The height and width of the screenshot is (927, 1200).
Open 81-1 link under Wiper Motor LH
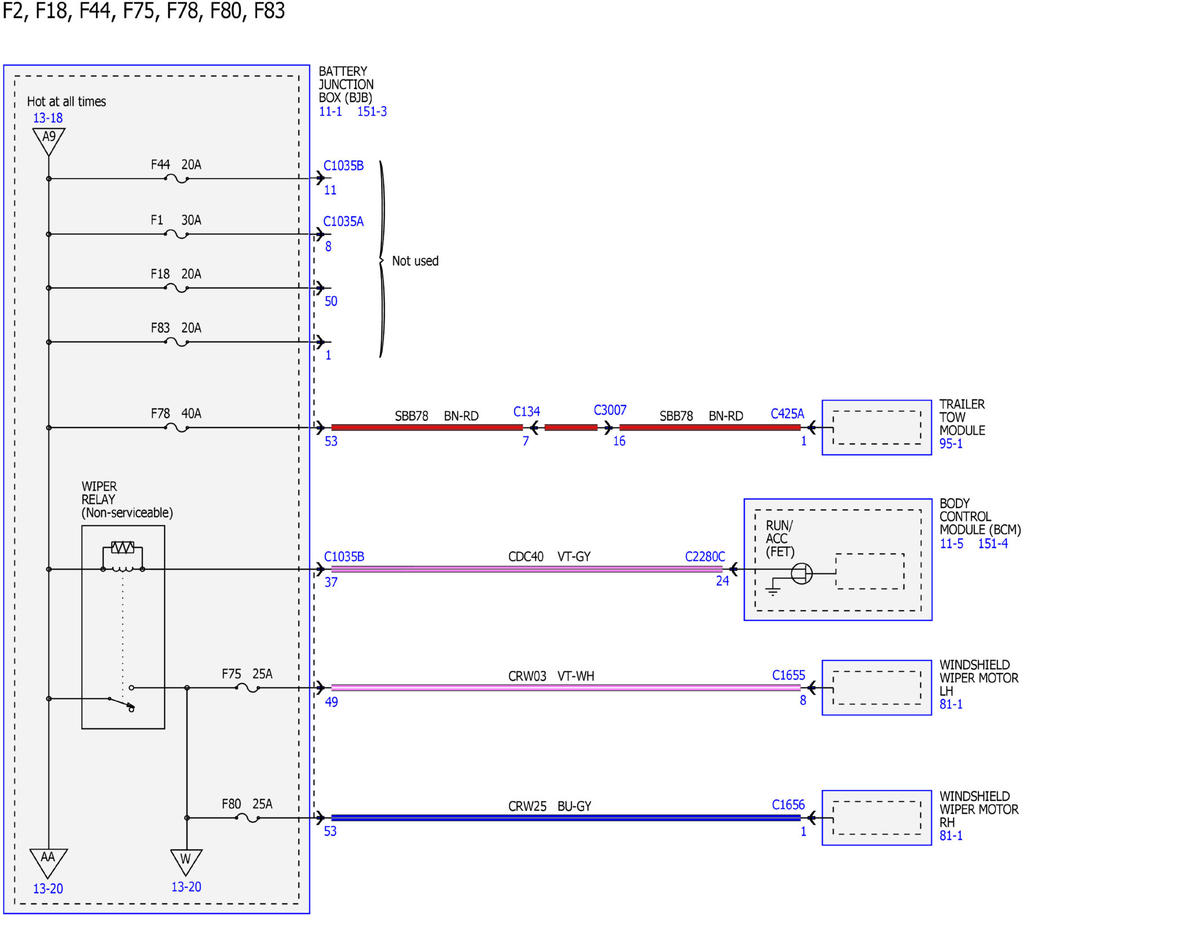951,704
